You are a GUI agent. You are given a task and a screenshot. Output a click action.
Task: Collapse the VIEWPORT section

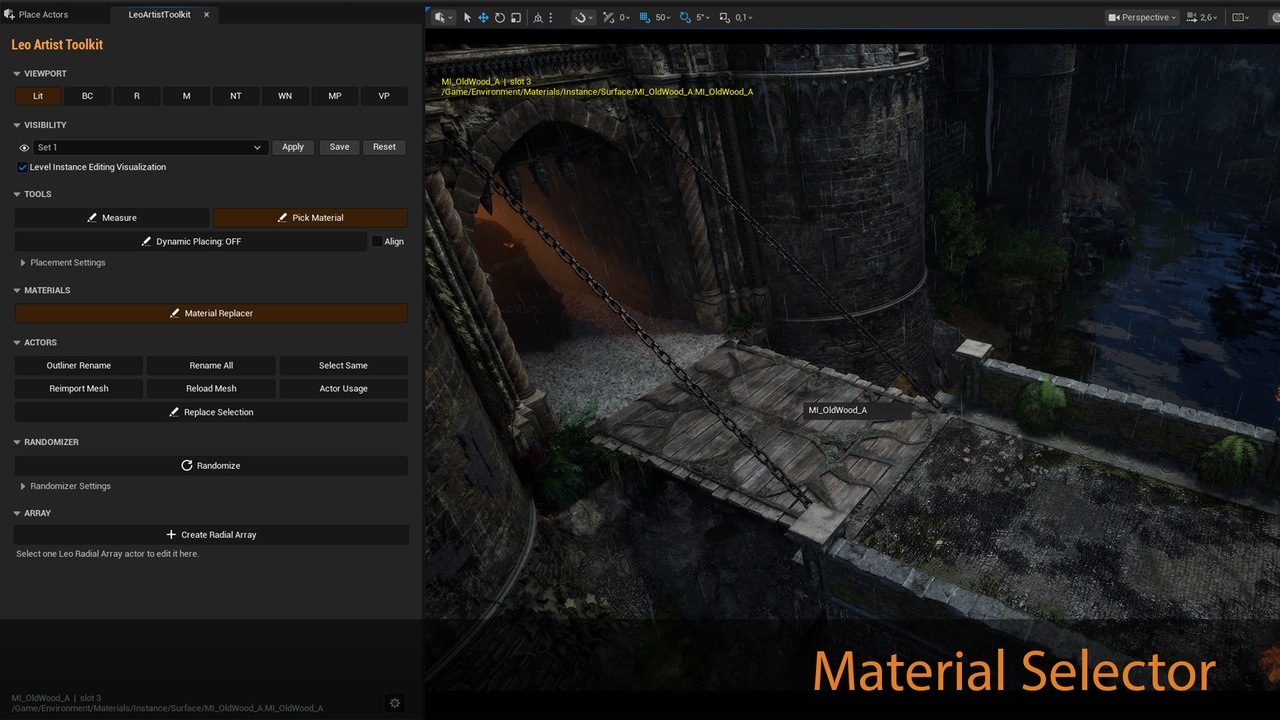click(x=17, y=74)
